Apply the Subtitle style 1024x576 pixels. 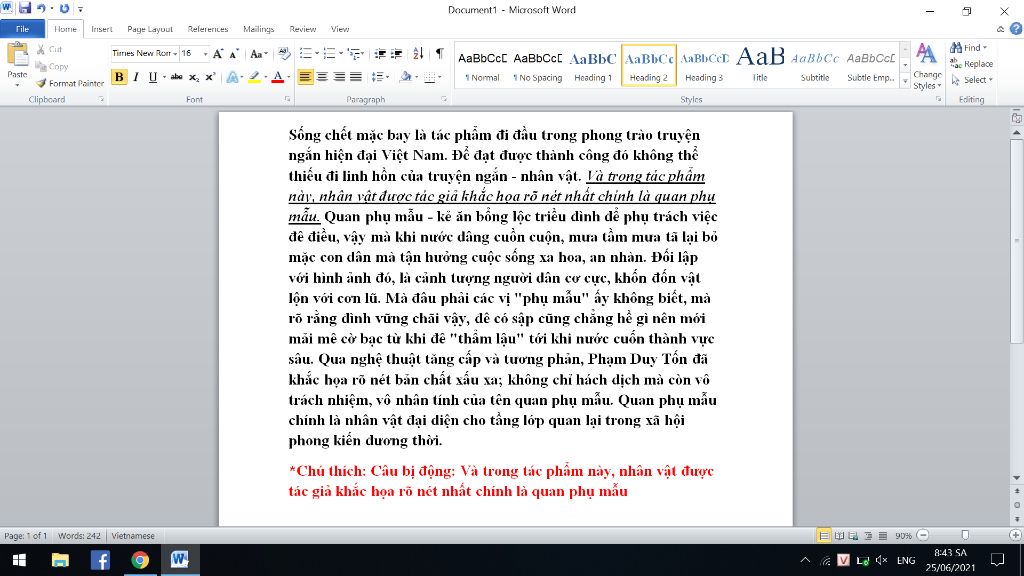(x=815, y=65)
